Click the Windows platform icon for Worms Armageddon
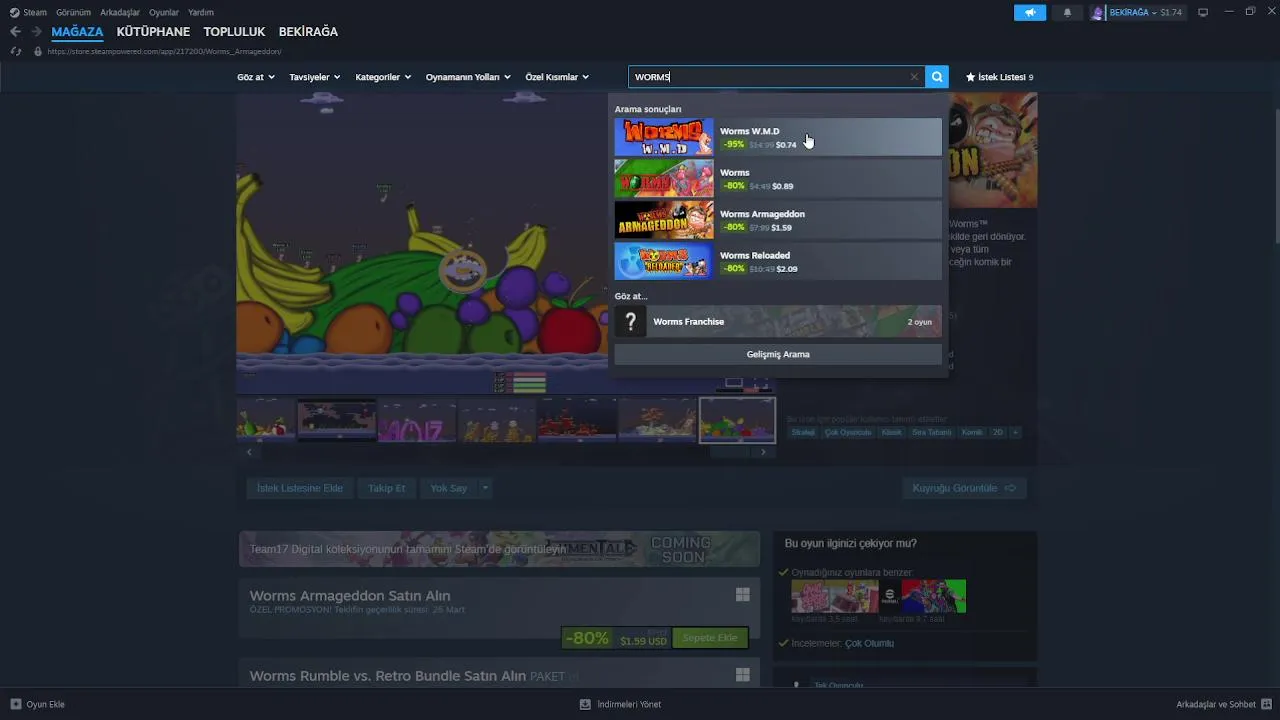The width and height of the screenshot is (1280, 720). click(x=742, y=595)
